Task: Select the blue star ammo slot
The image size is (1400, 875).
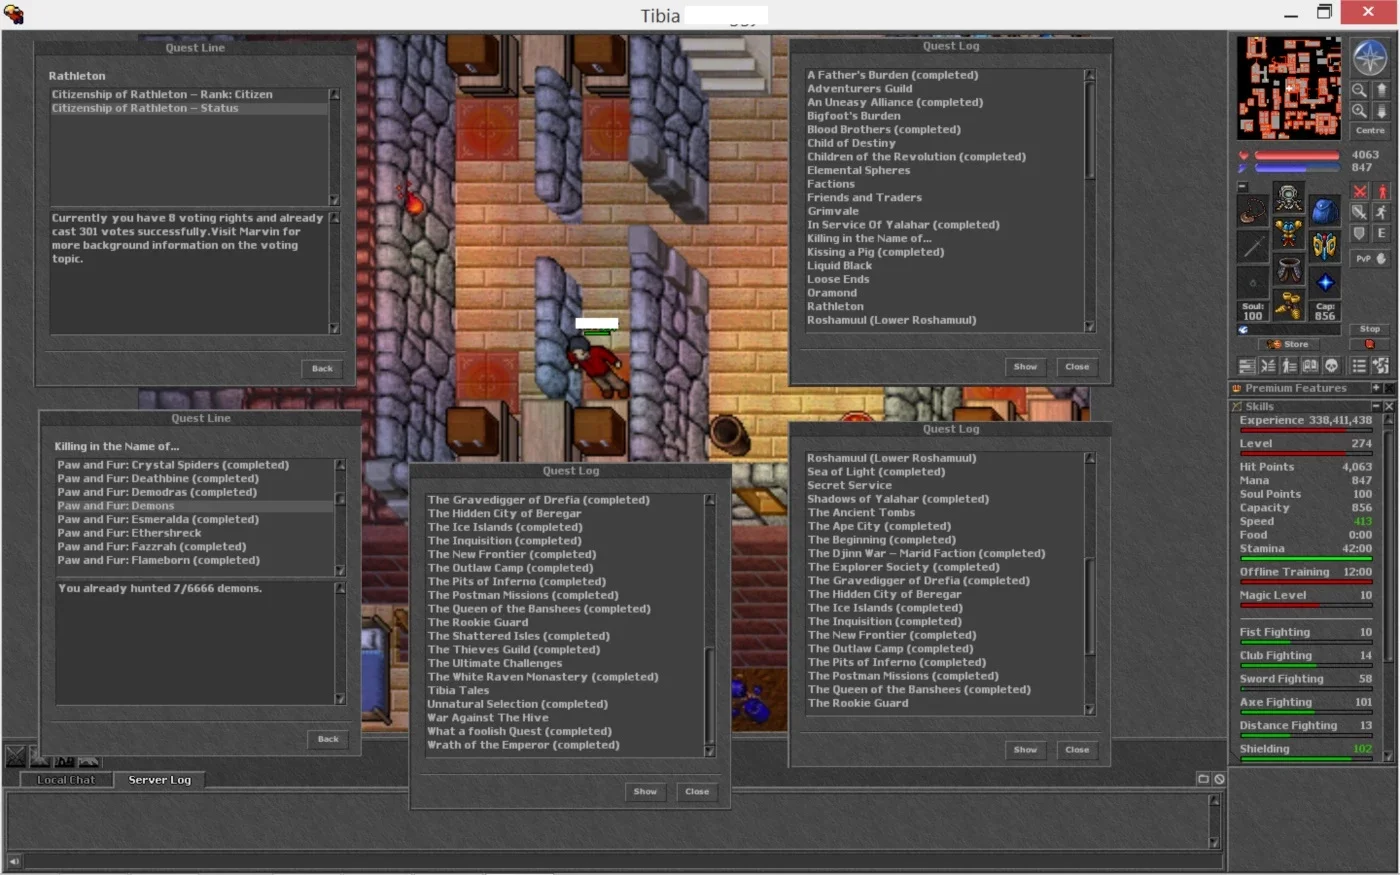Action: 1325,282
